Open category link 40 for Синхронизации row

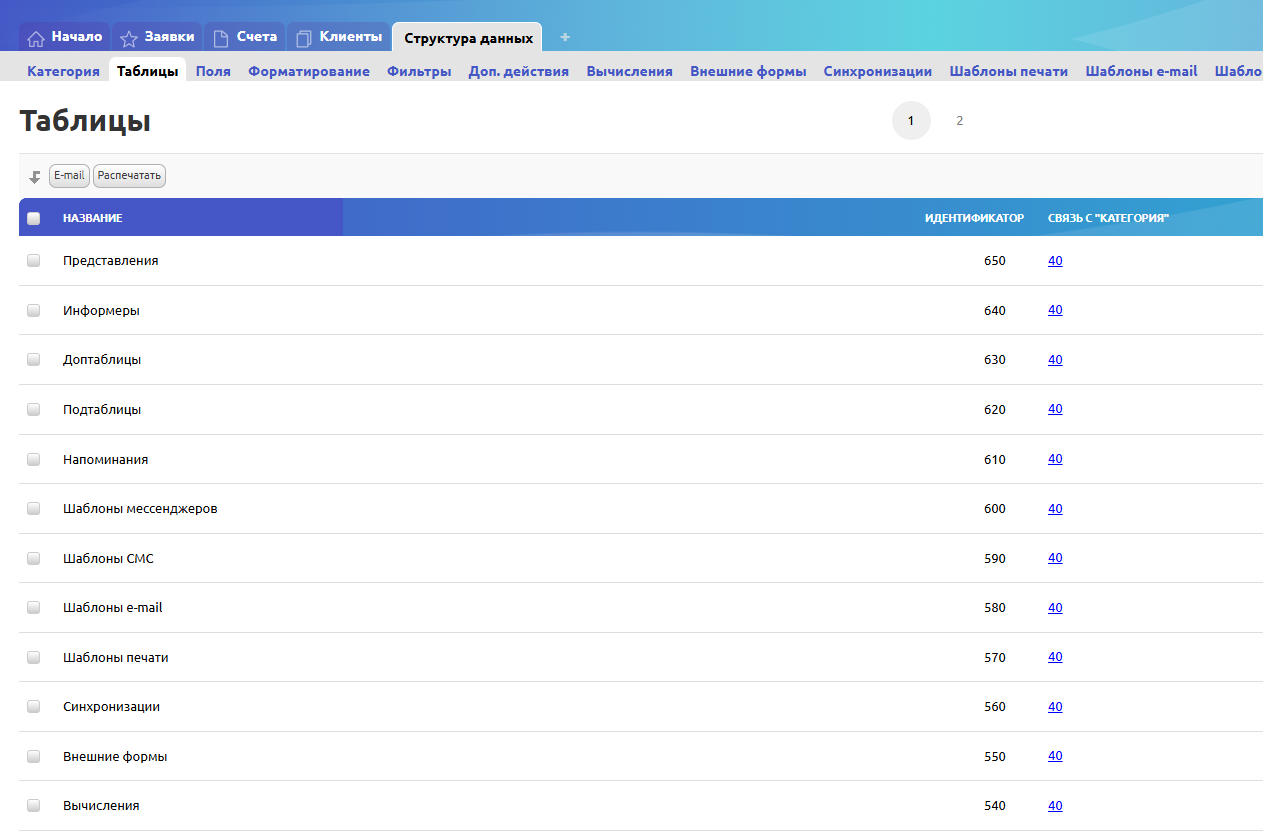[1055, 706]
